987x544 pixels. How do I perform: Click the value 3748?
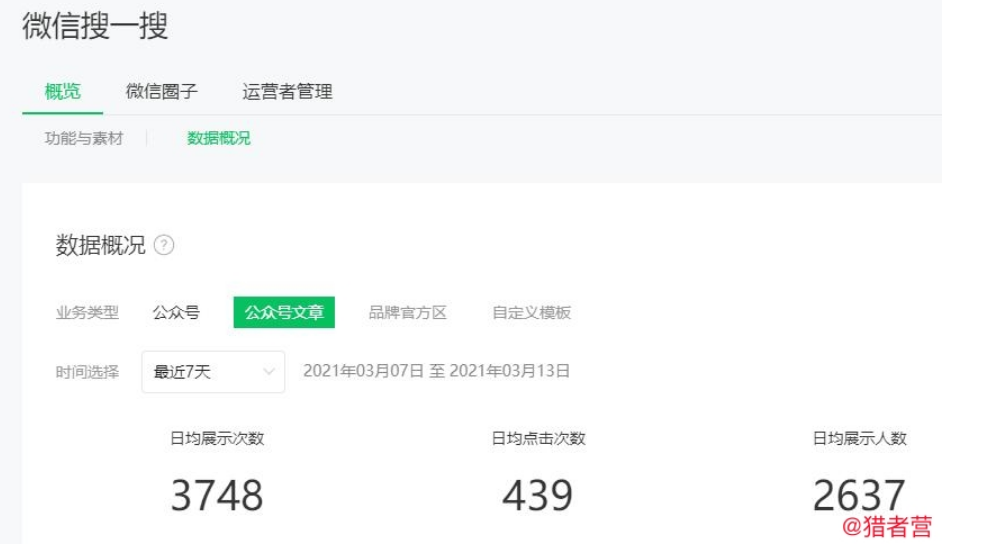[217, 495]
